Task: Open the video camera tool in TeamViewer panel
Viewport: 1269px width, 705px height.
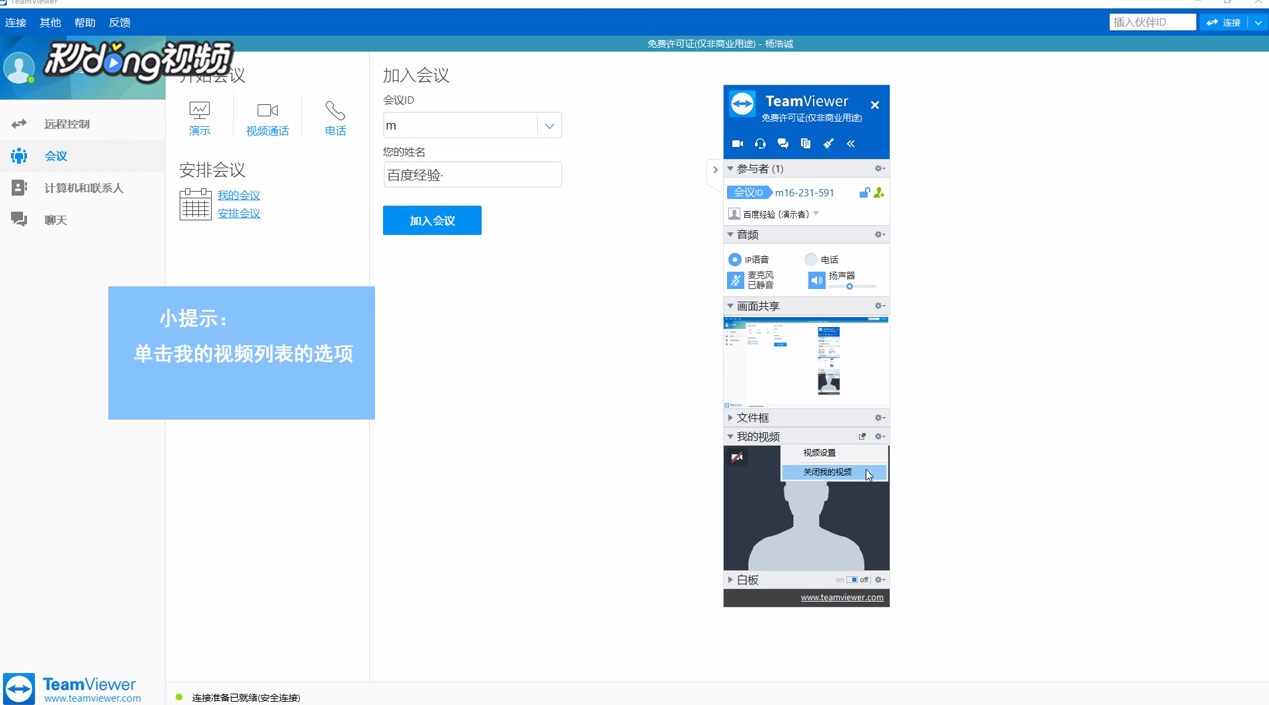Action: [737, 144]
